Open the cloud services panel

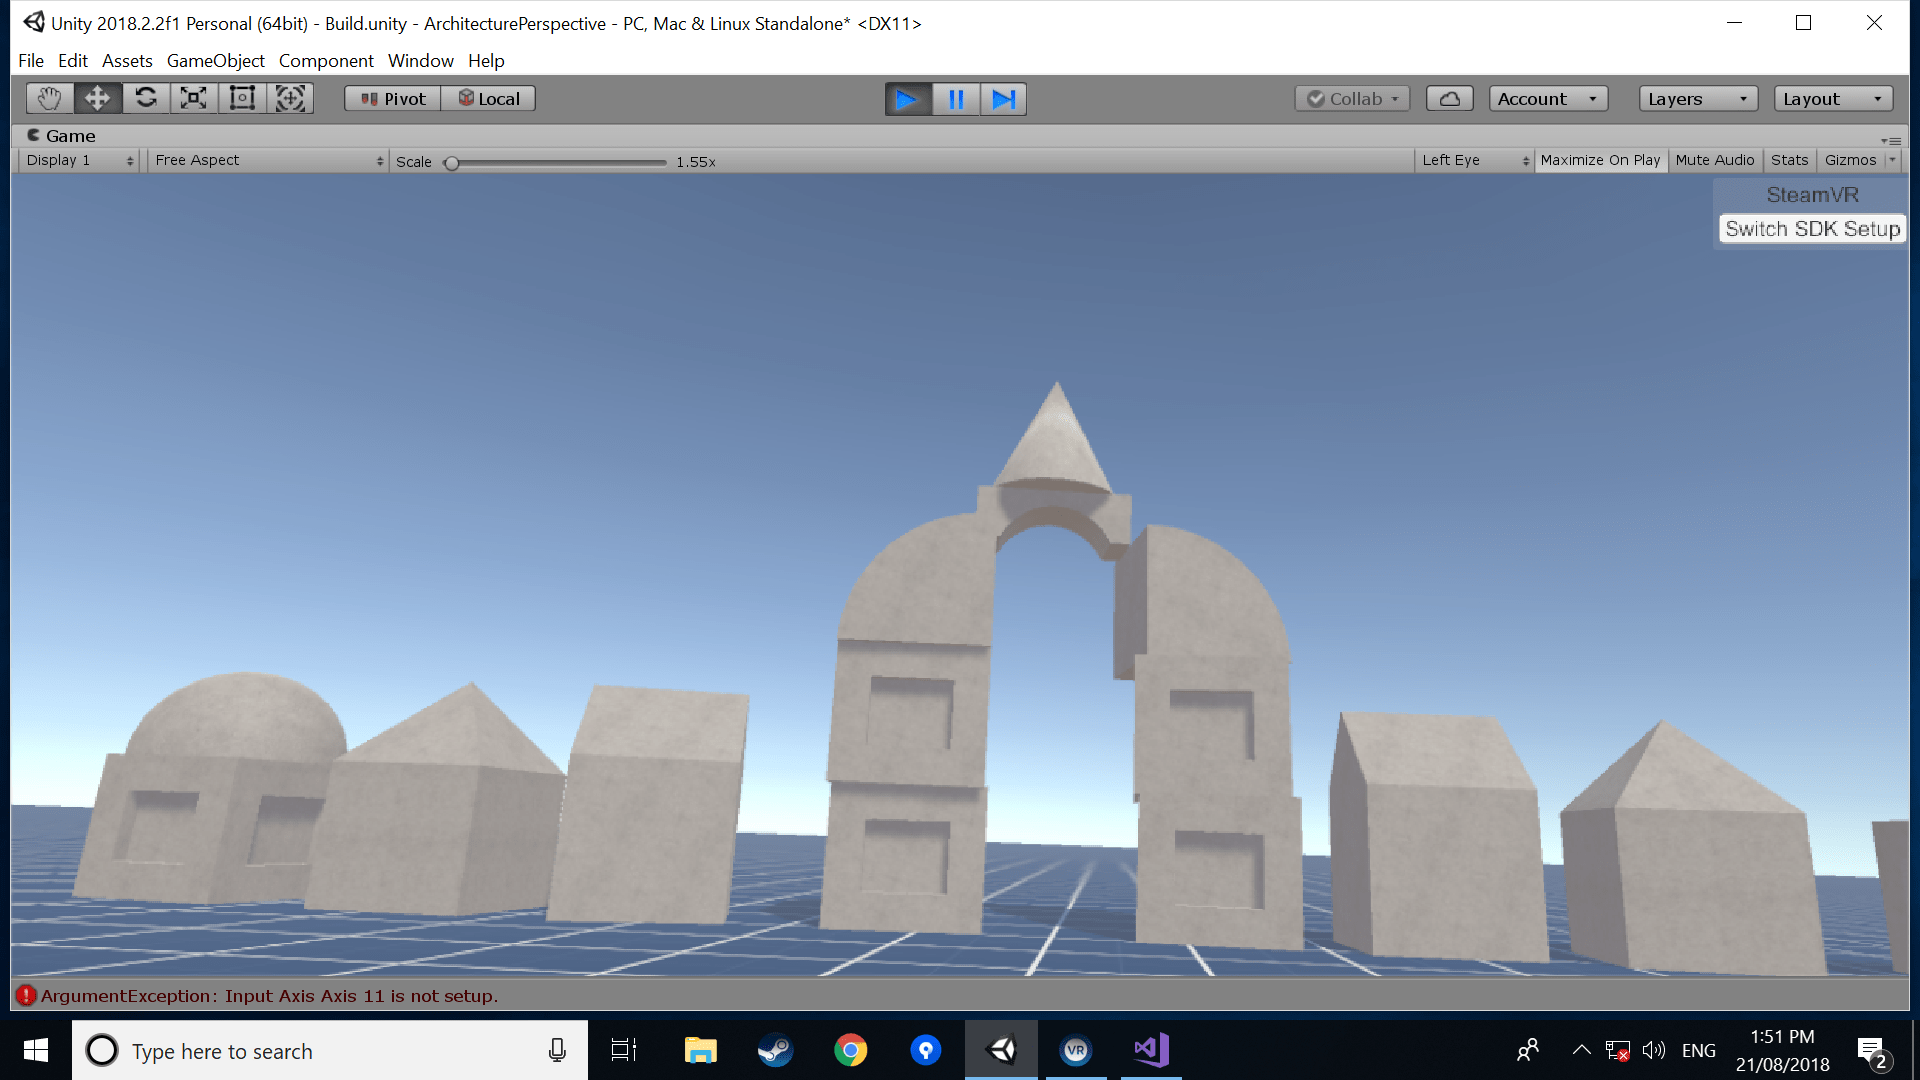[1449, 99]
